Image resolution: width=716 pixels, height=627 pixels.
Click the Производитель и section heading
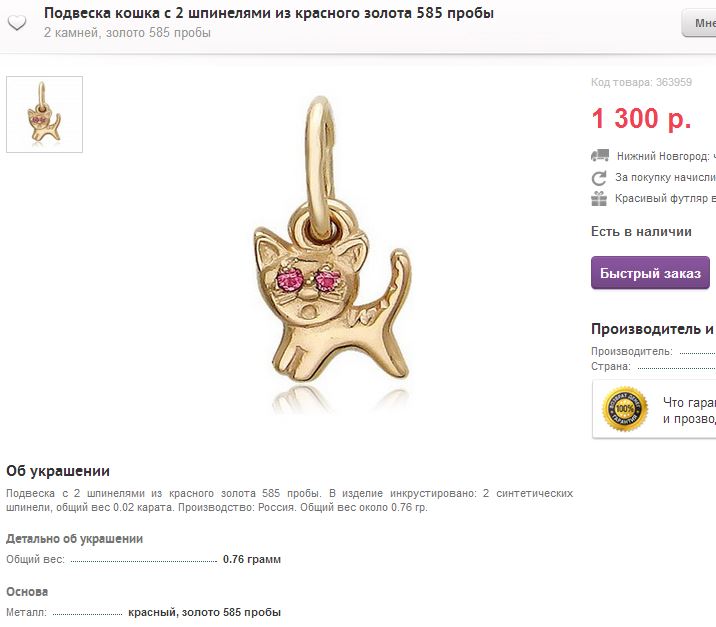[x=653, y=329]
